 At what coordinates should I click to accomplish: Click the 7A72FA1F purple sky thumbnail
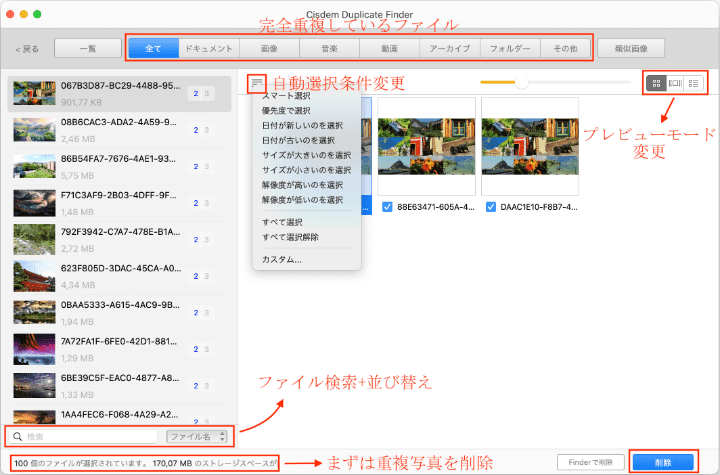click(x=34, y=349)
